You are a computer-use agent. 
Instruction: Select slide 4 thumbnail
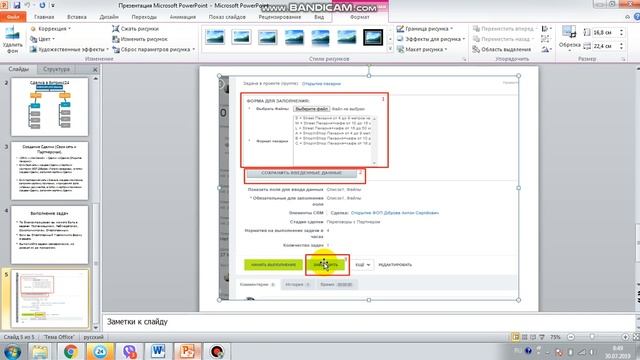pyautogui.click(x=49, y=235)
